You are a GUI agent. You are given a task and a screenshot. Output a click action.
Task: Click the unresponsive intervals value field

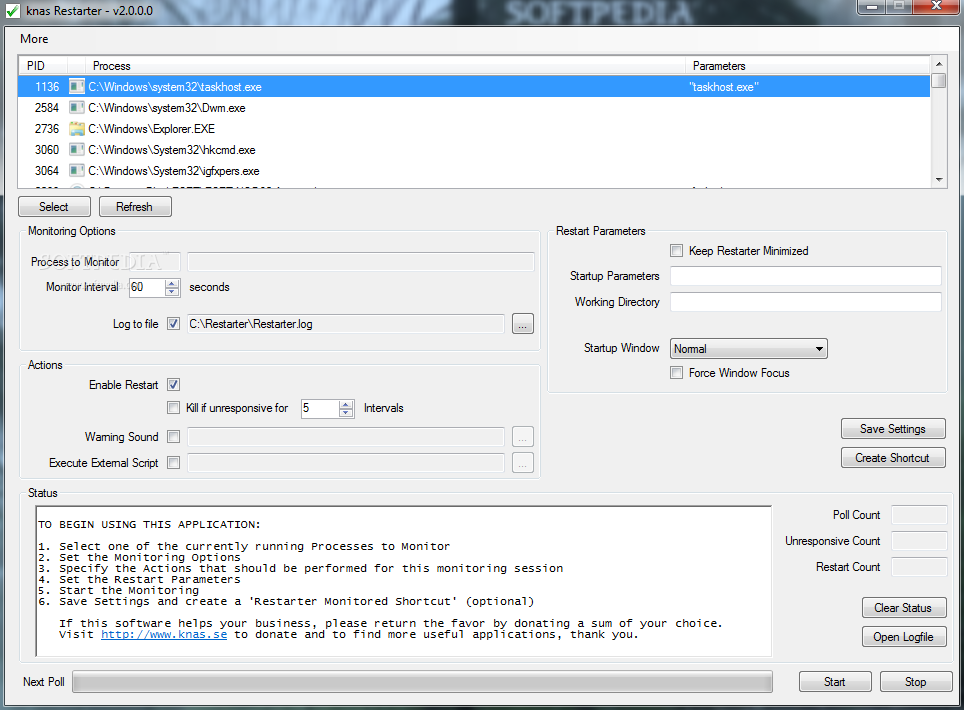point(320,408)
